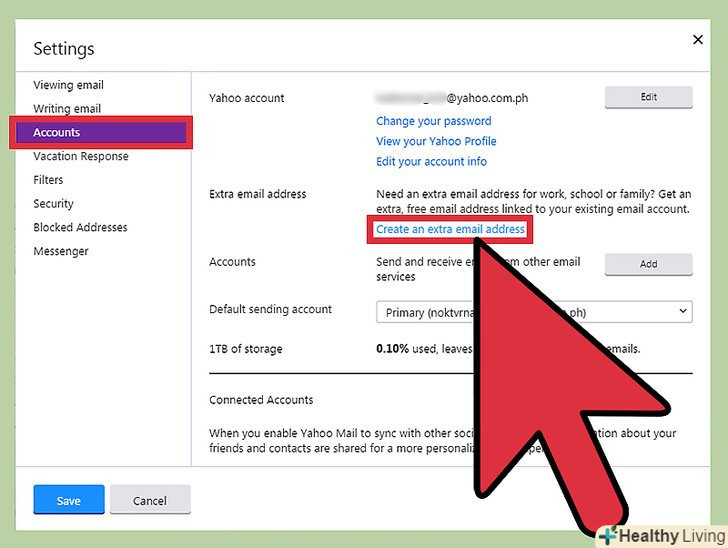Click the Settings dialog title

[x=64, y=49]
